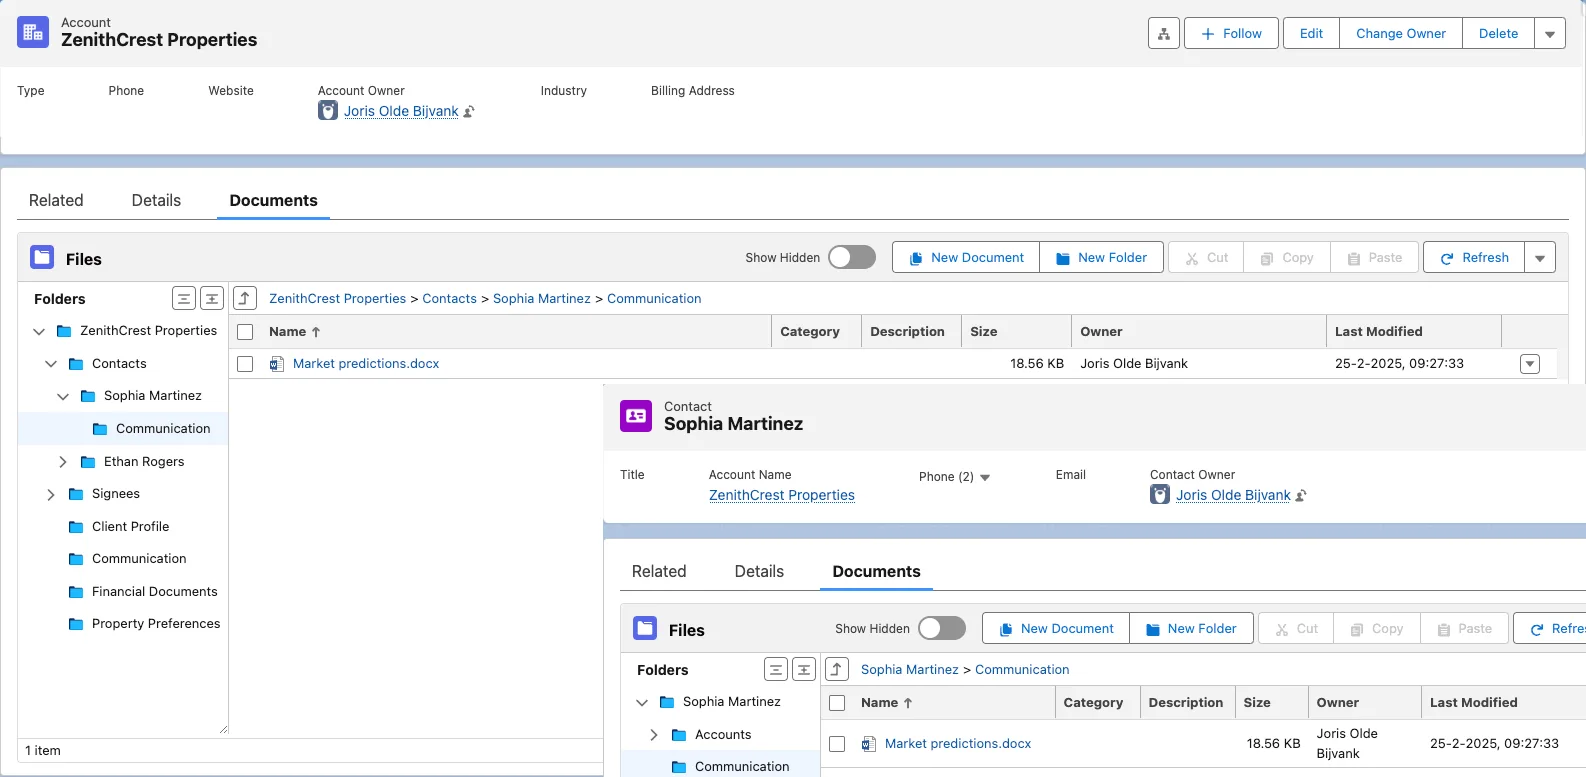Click New Folder in the account Files toolbar

1101,258
